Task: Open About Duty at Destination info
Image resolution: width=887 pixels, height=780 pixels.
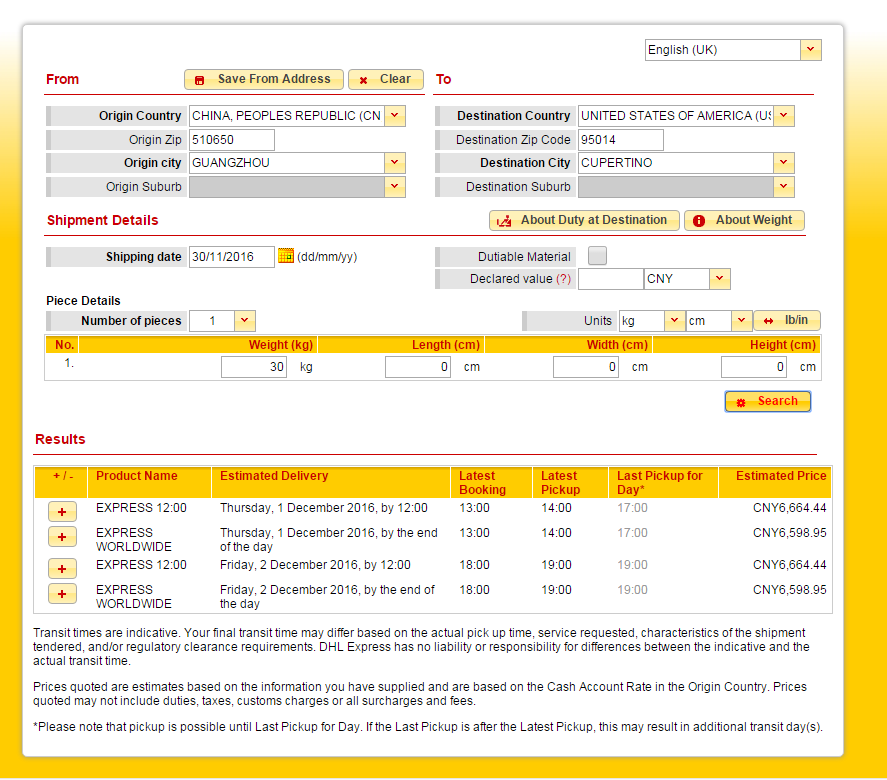Action: click(584, 220)
